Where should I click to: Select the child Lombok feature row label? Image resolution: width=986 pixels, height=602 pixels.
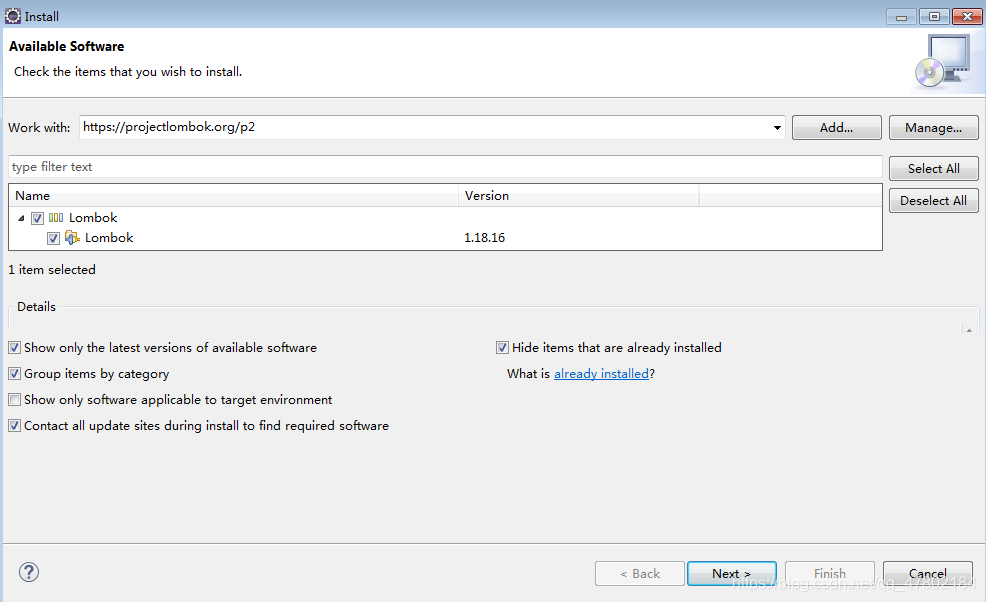[109, 238]
